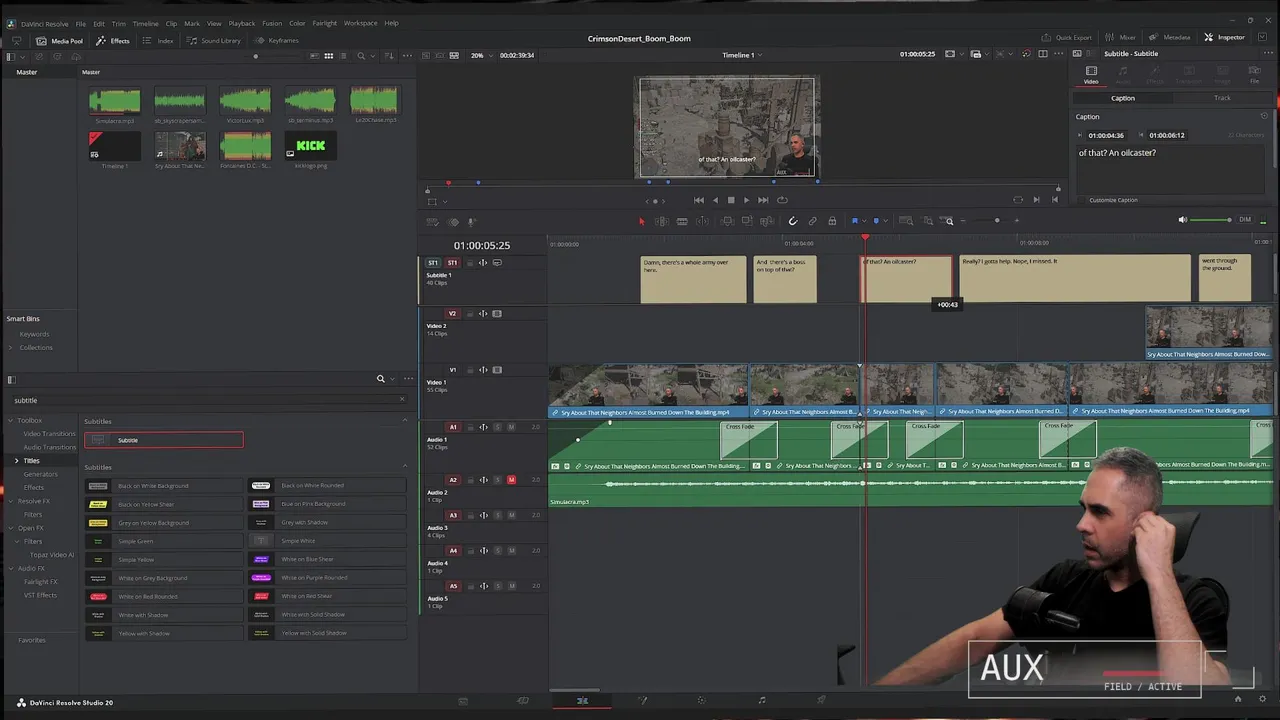Click the Insert Clip icon
Viewport: 1280px width, 720px height.
[x=728, y=221]
